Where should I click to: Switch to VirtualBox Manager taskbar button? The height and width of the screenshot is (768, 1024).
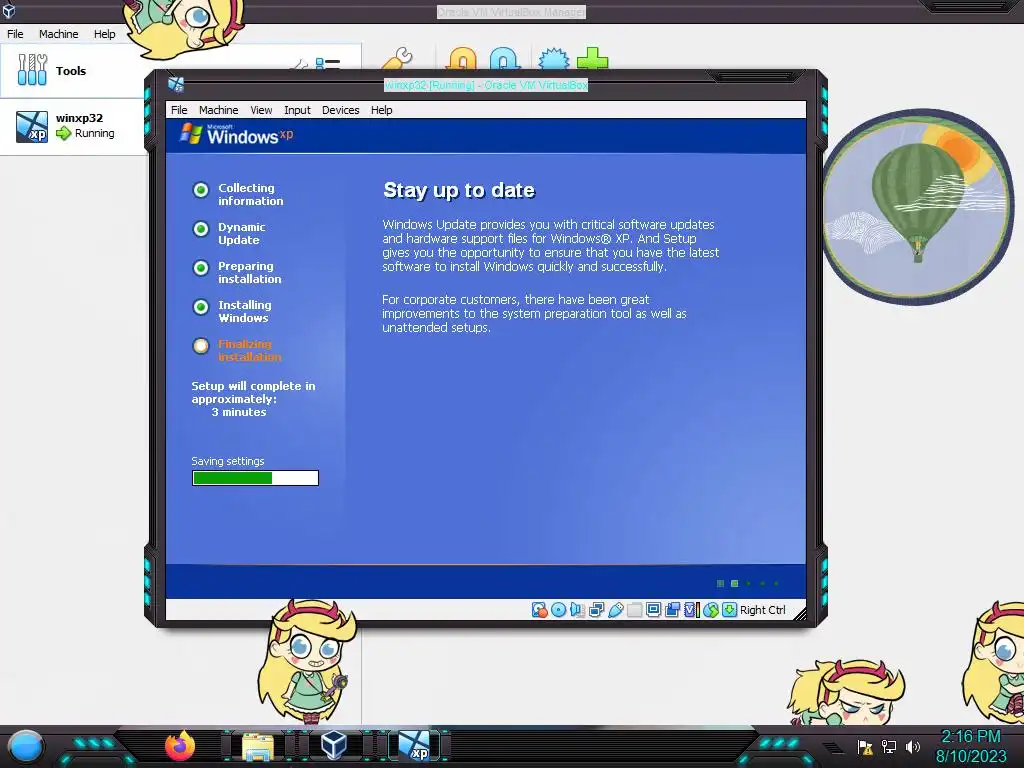point(334,746)
